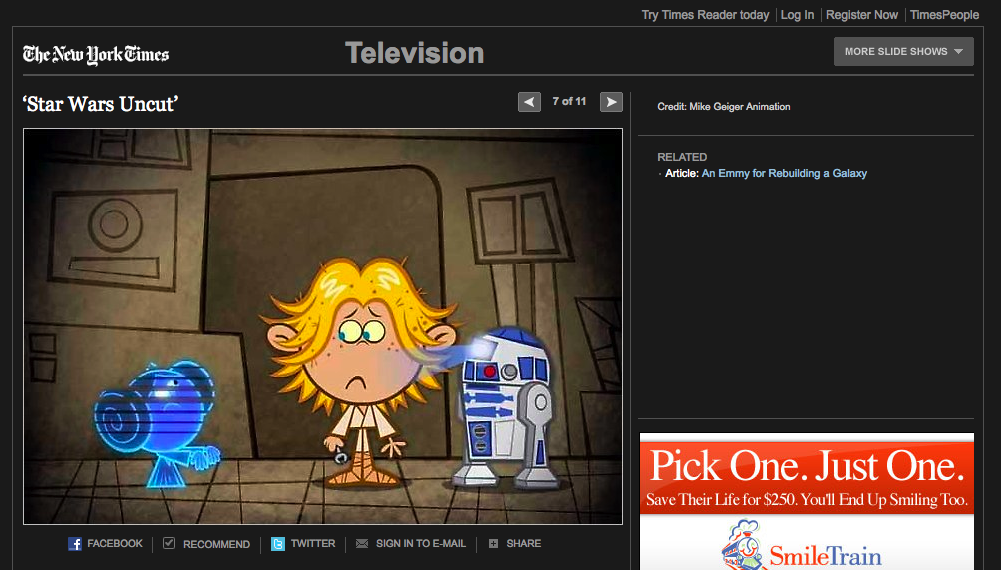Click SIGN IN TO E-MAIL label
Image resolution: width=1001 pixels, height=570 pixels.
(x=421, y=544)
